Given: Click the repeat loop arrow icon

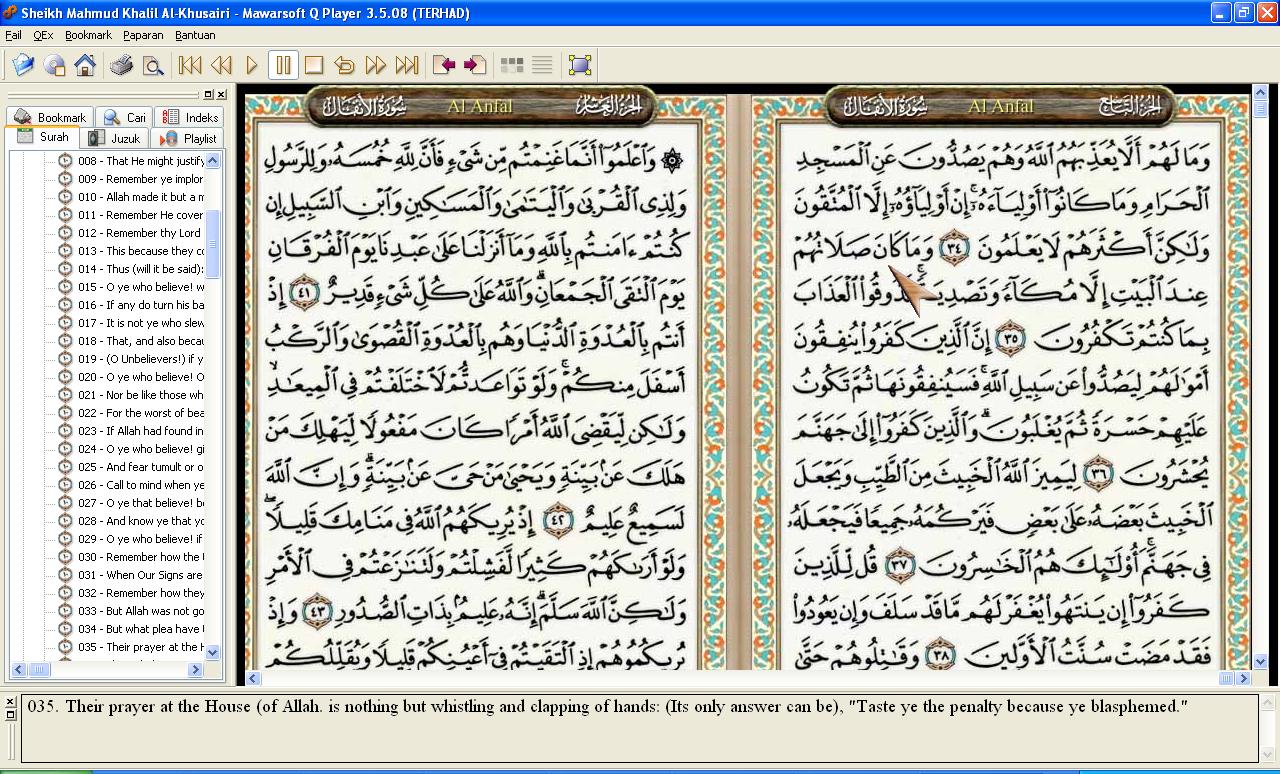Looking at the screenshot, I should pyautogui.click(x=344, y=66).
